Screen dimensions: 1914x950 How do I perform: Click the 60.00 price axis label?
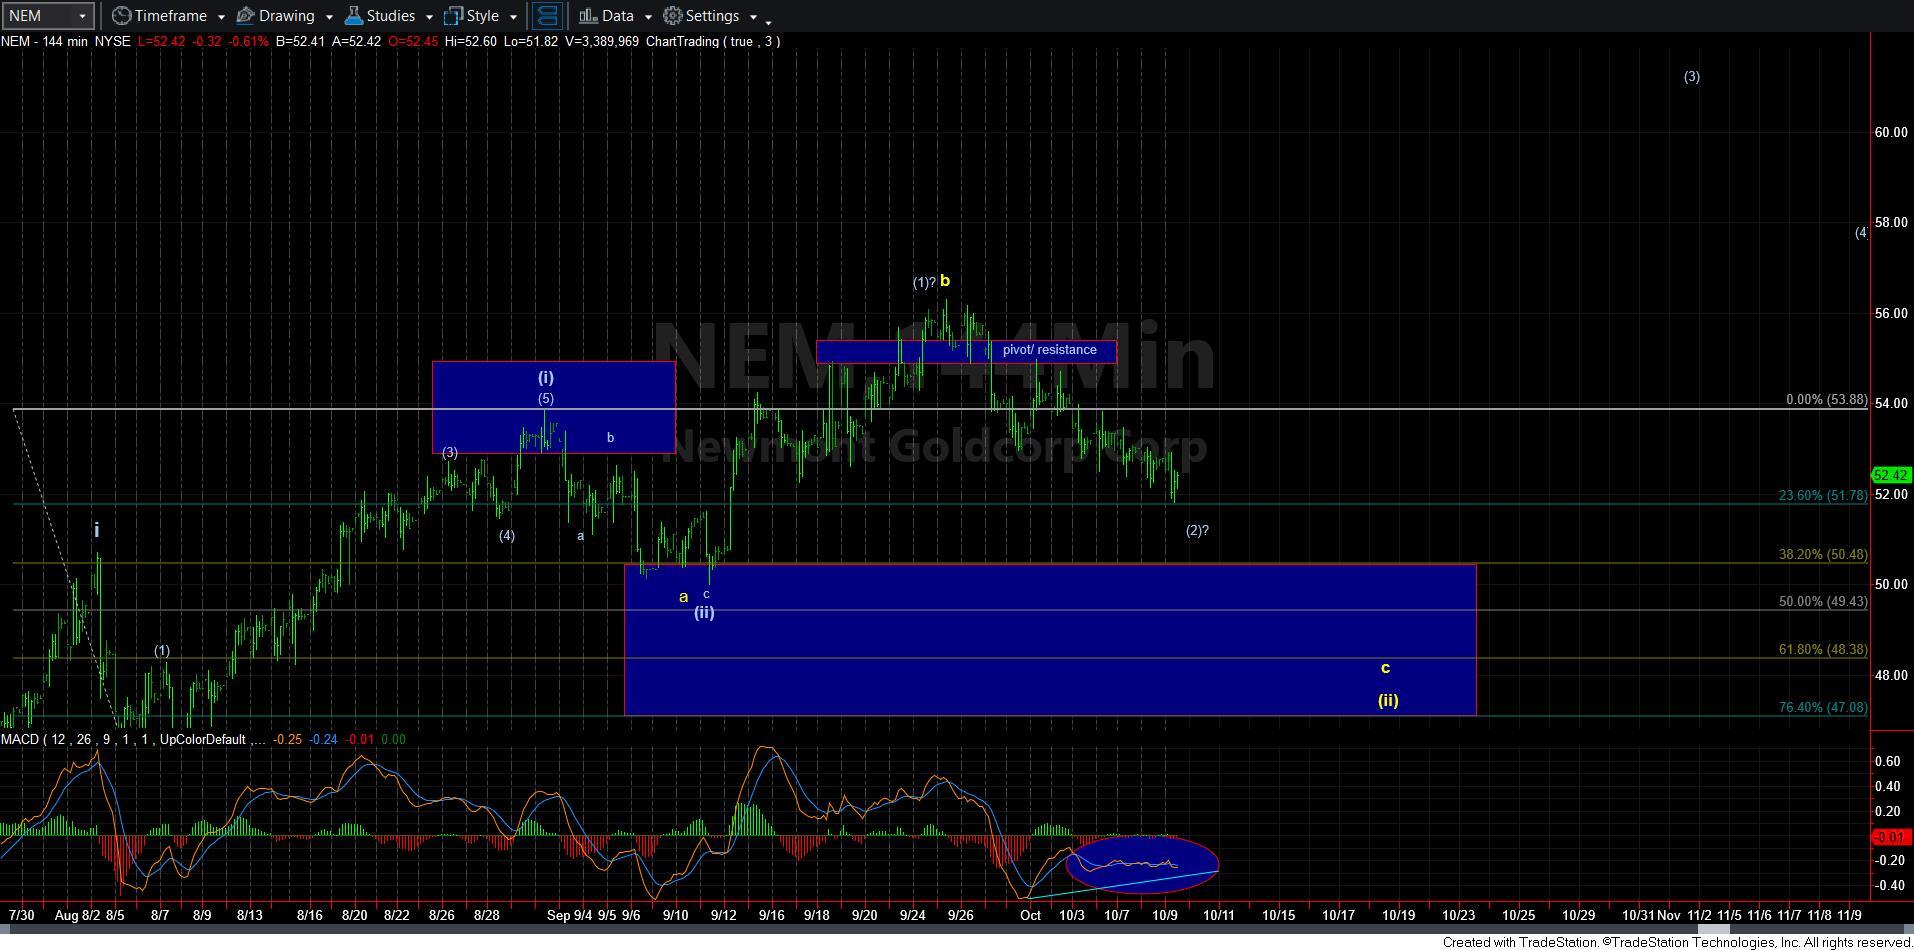click(x=1891, y=132)
